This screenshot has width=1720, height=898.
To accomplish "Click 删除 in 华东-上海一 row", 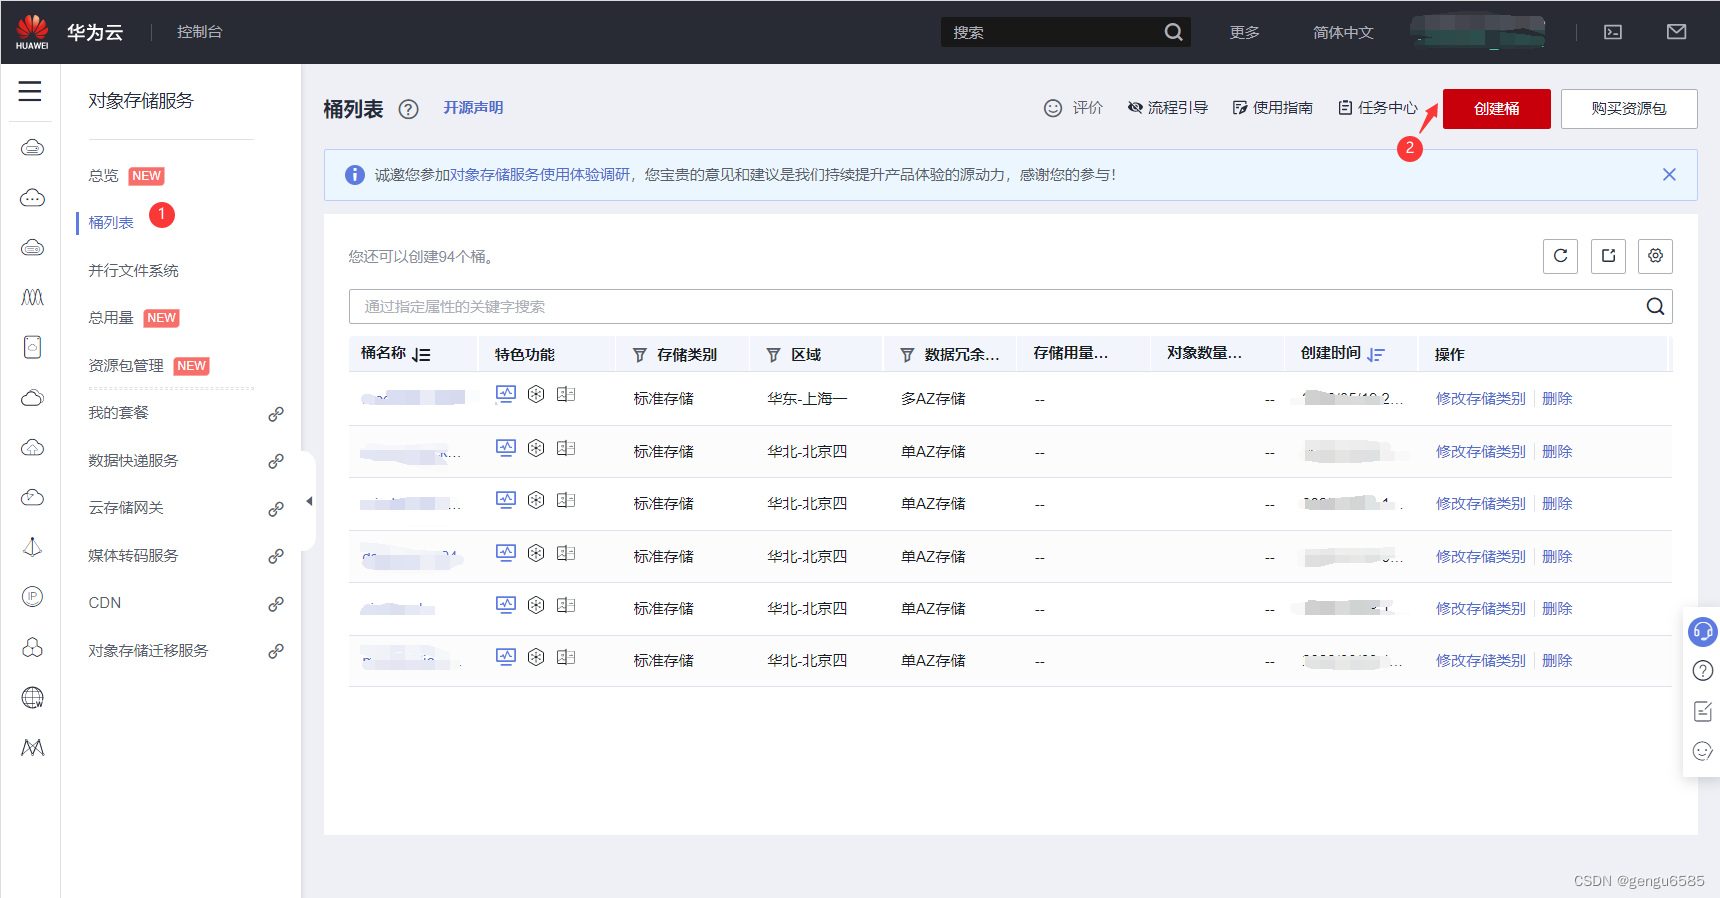I will pos(1557,399).
